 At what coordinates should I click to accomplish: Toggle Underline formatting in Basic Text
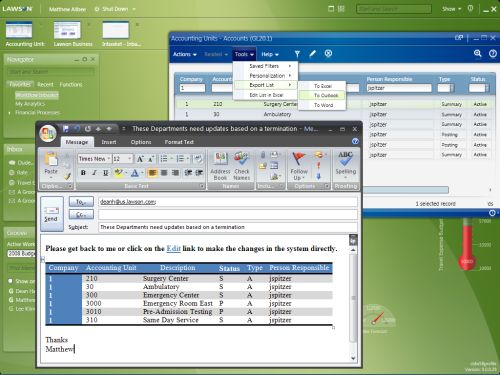coord(106,173)
